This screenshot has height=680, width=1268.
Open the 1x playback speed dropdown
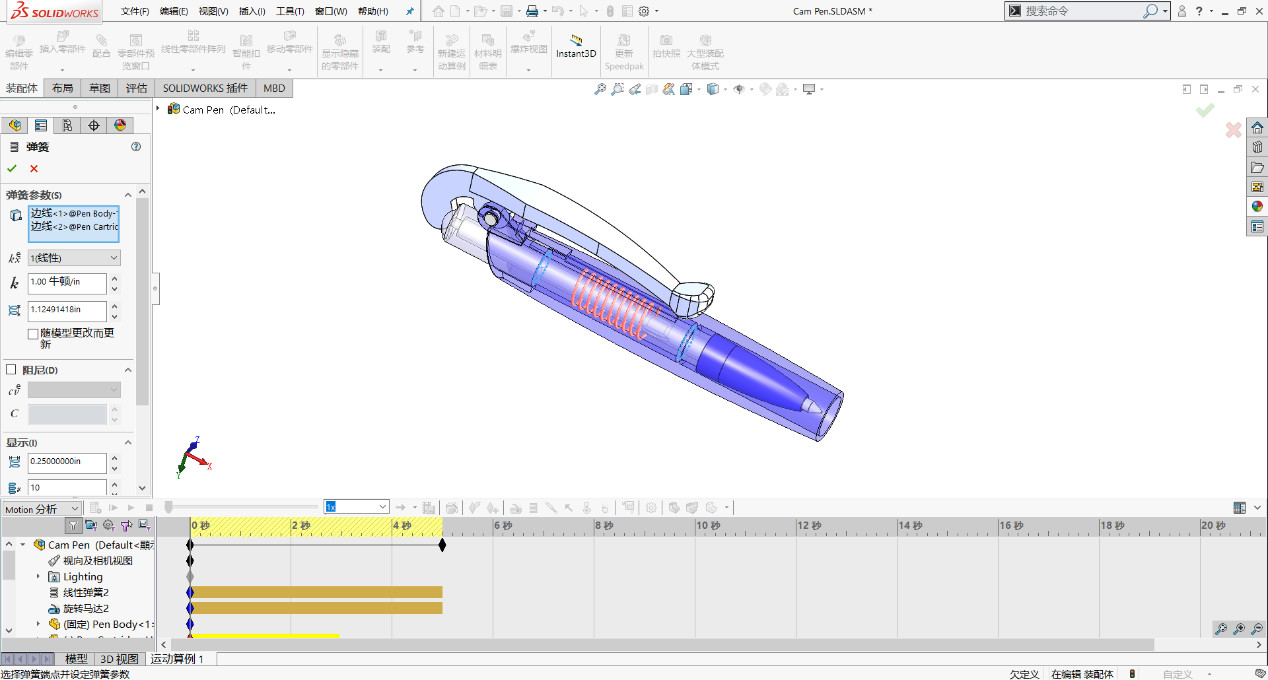click(356, 507)
